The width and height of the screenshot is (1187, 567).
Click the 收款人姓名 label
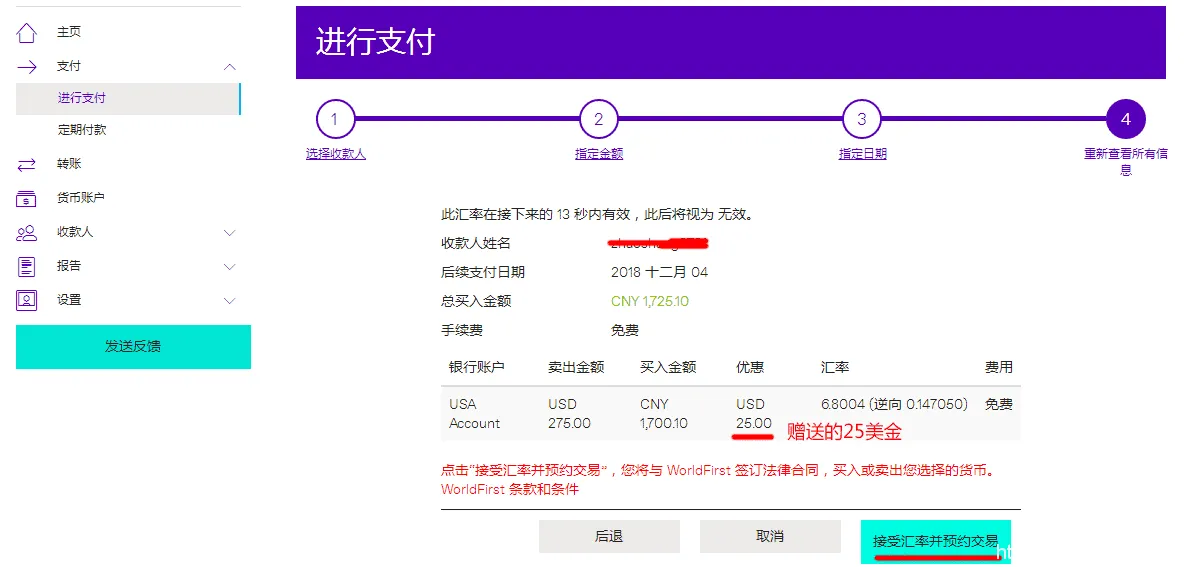[476, 244]
